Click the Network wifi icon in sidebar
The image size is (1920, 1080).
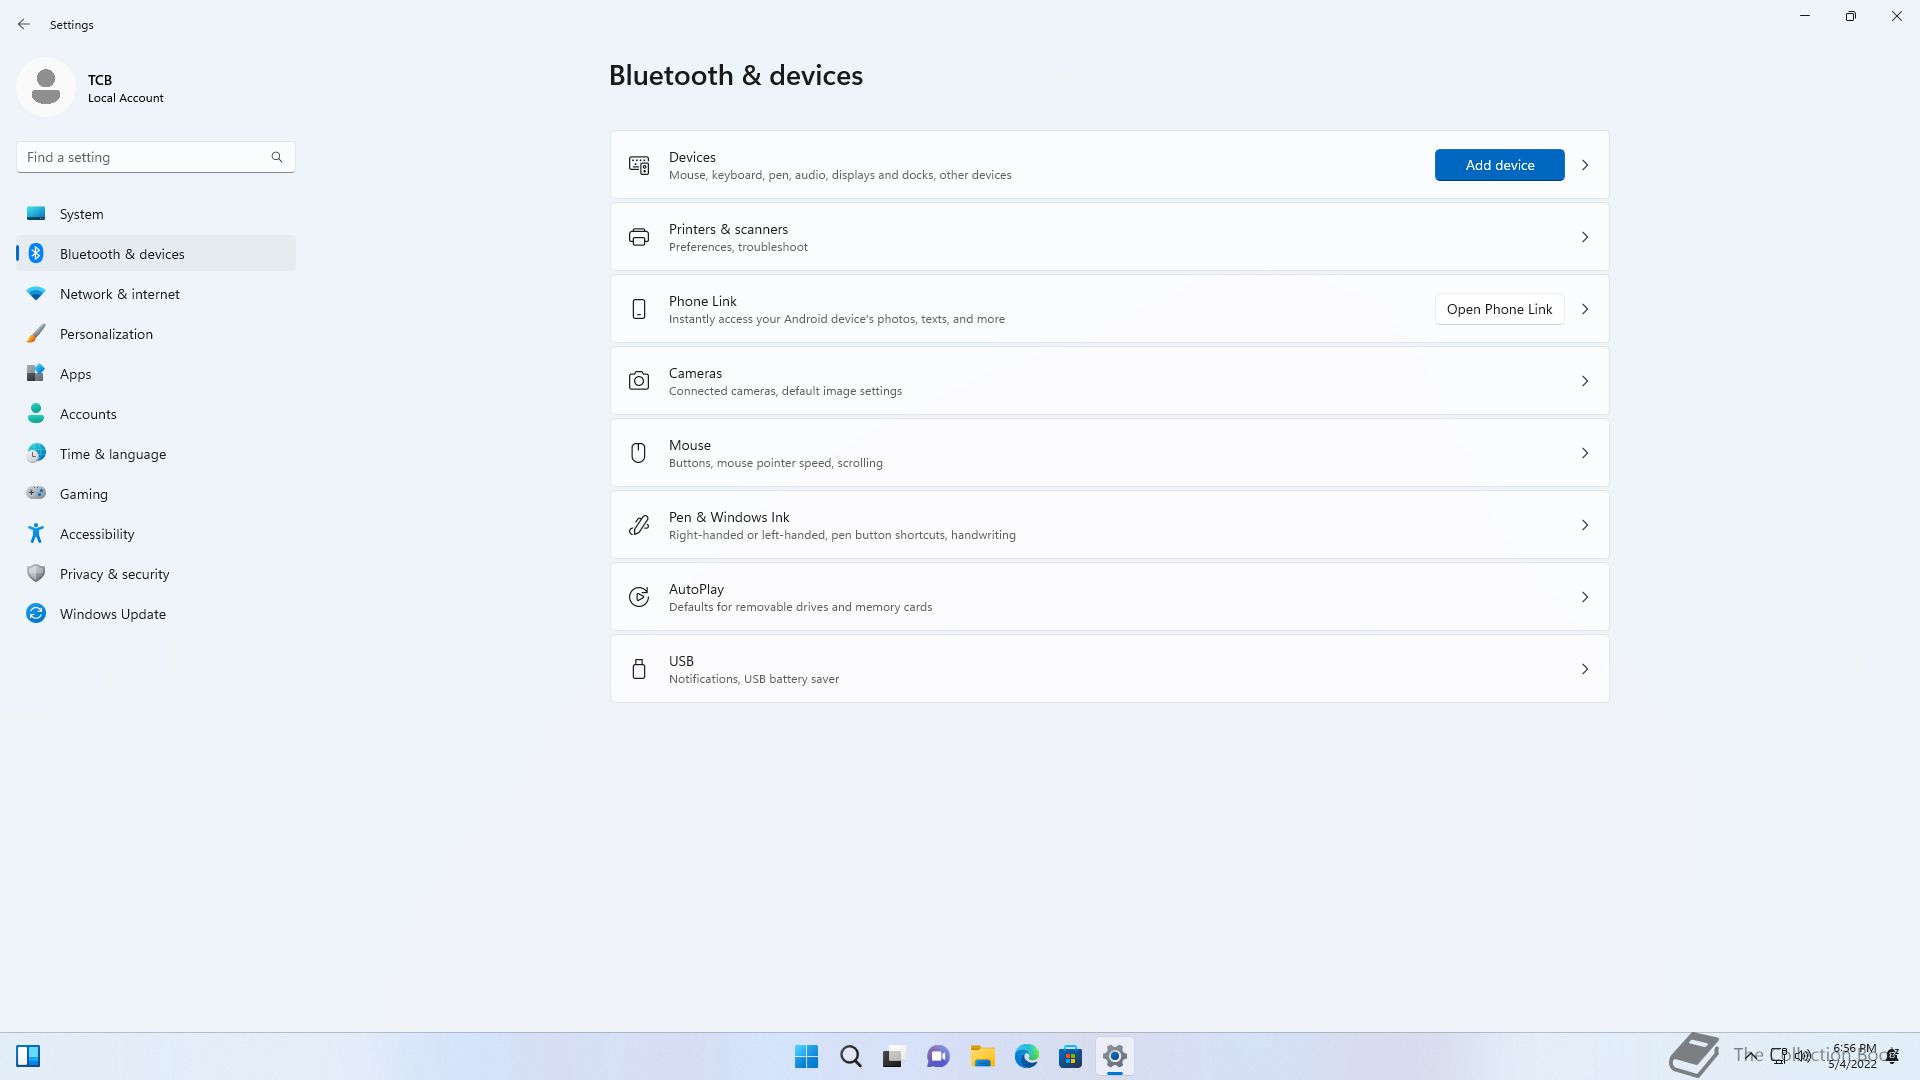[36, 293]
